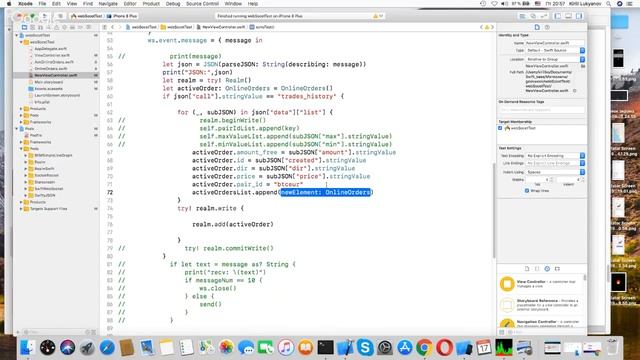
Task: Select View Controller in object library
Action: (x=541, y=284)
